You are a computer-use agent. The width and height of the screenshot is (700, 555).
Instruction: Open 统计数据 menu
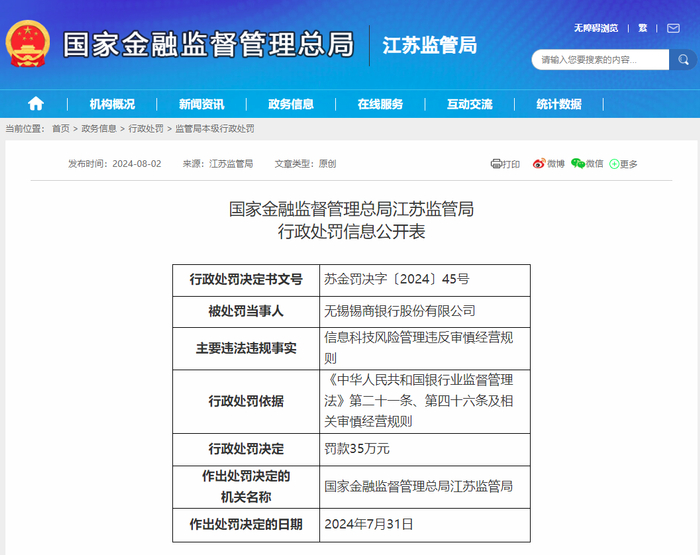559,104
